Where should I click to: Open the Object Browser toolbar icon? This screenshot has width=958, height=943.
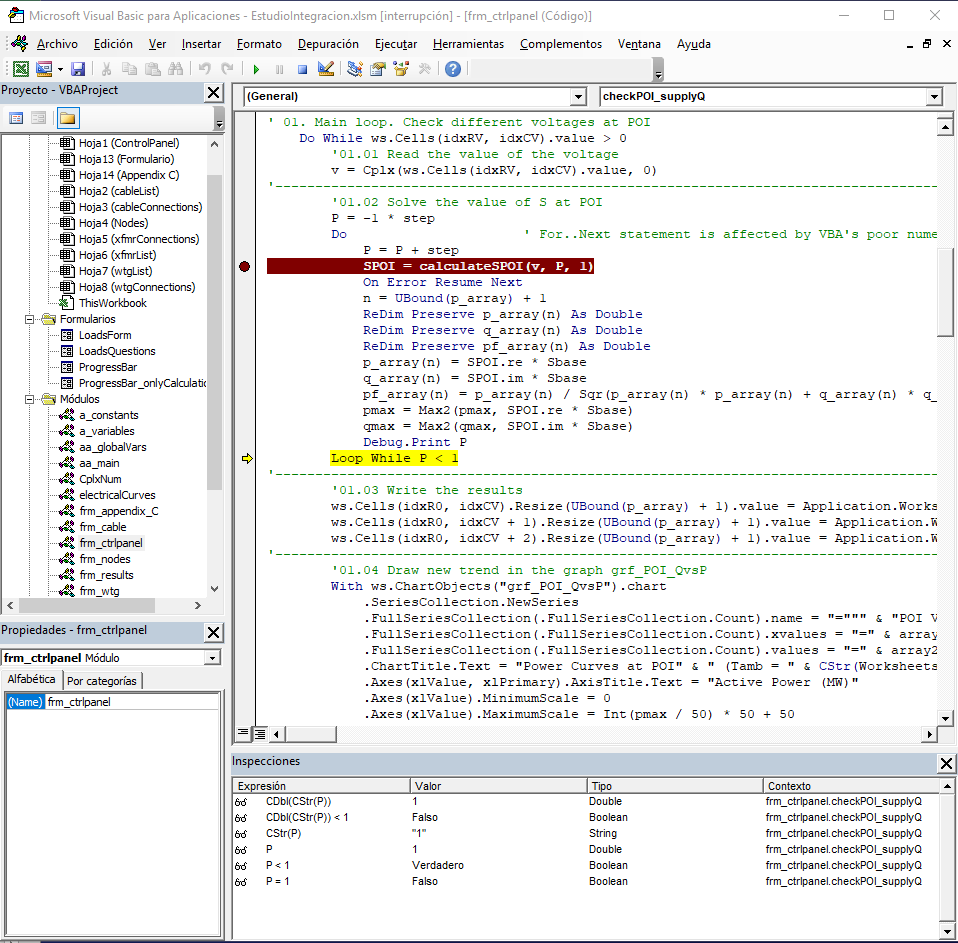click(x=401, y=69)
